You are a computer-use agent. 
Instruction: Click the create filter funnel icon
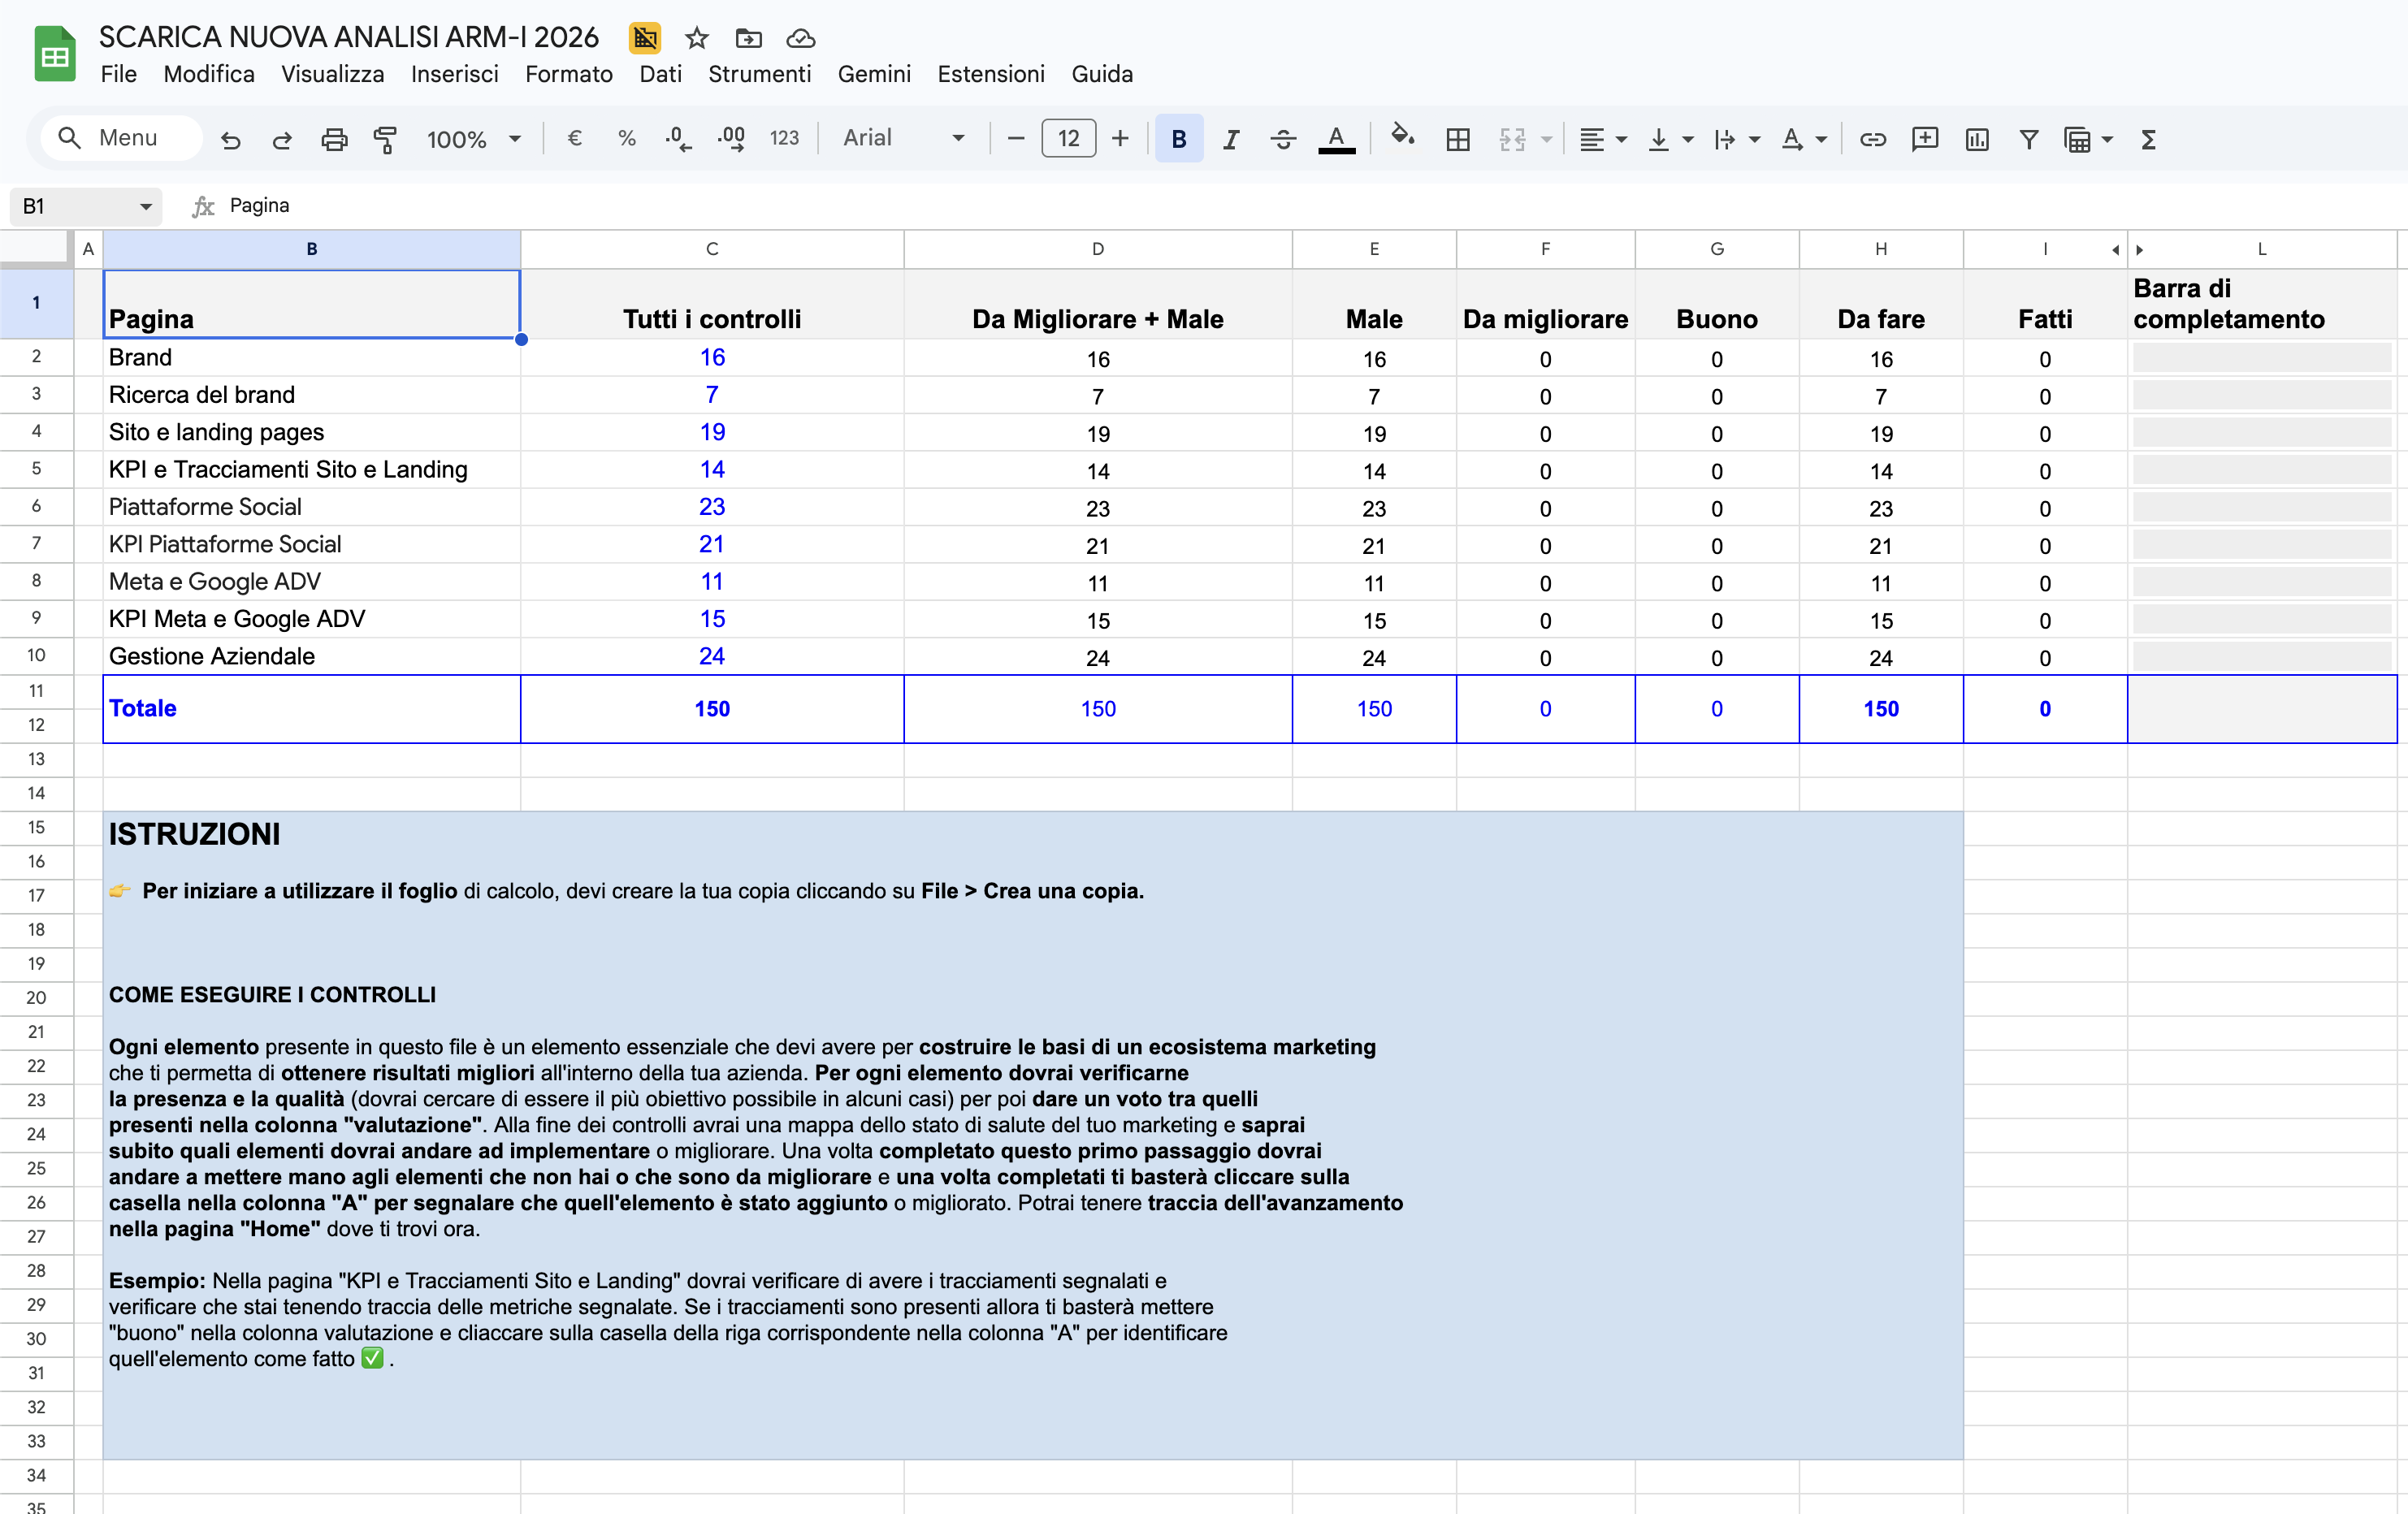2029,139
